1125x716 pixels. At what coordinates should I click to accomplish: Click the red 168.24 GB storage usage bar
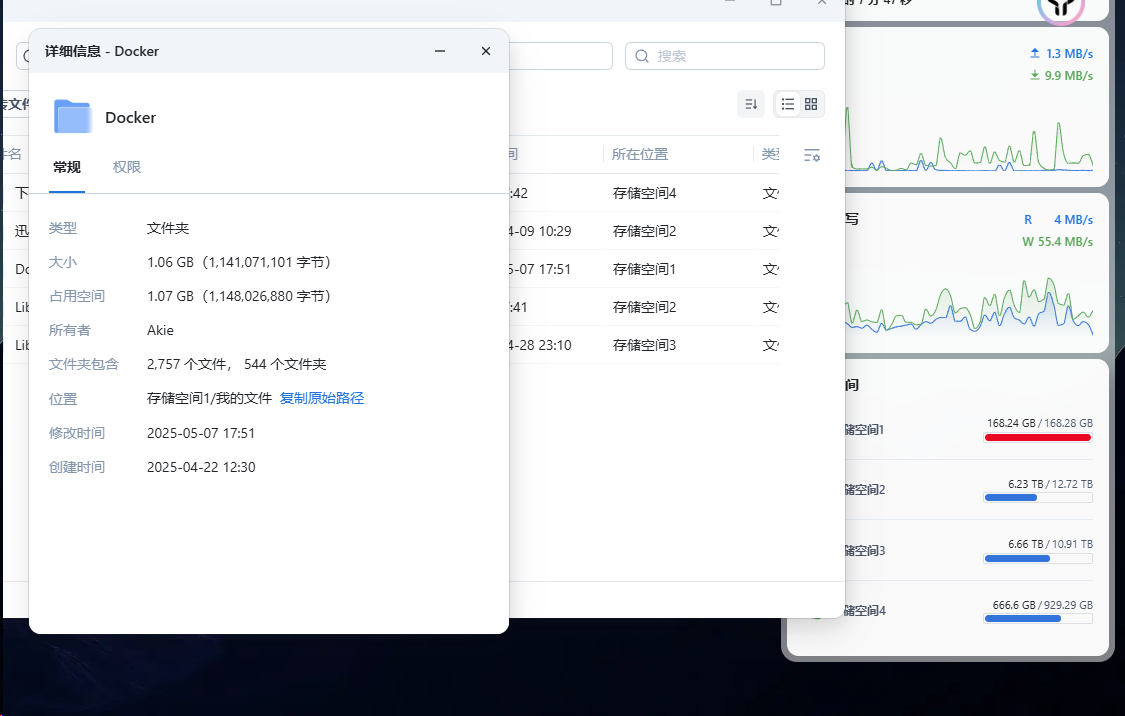coord(1038,438)
